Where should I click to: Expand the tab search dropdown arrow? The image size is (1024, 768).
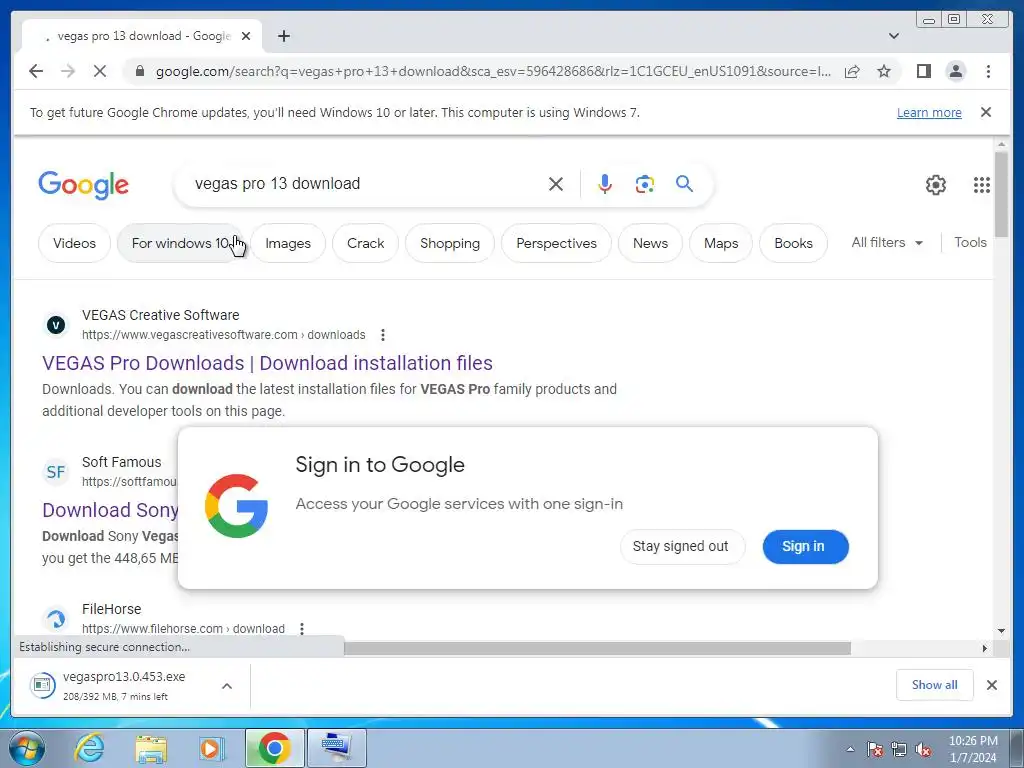894,36
